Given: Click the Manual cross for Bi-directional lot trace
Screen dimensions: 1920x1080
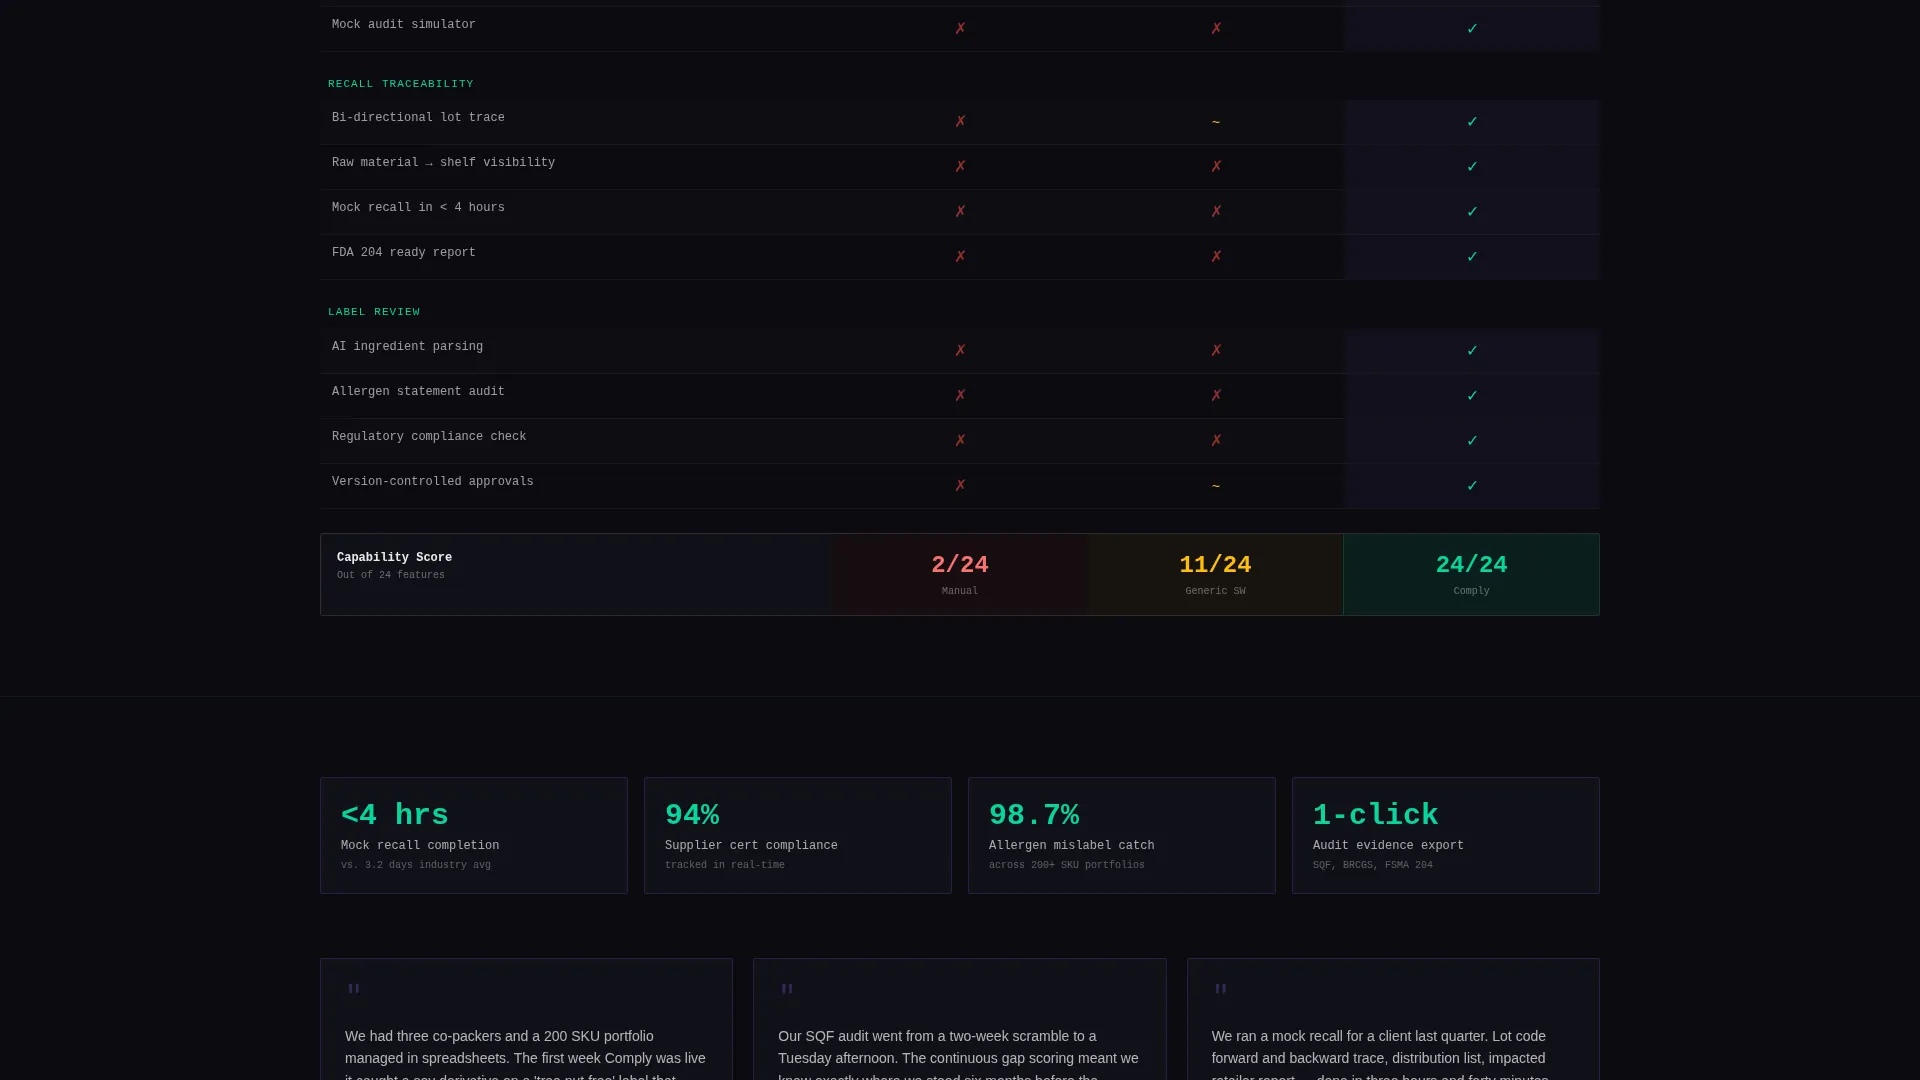Looking at the screenshot, I should tap(960, 122).
